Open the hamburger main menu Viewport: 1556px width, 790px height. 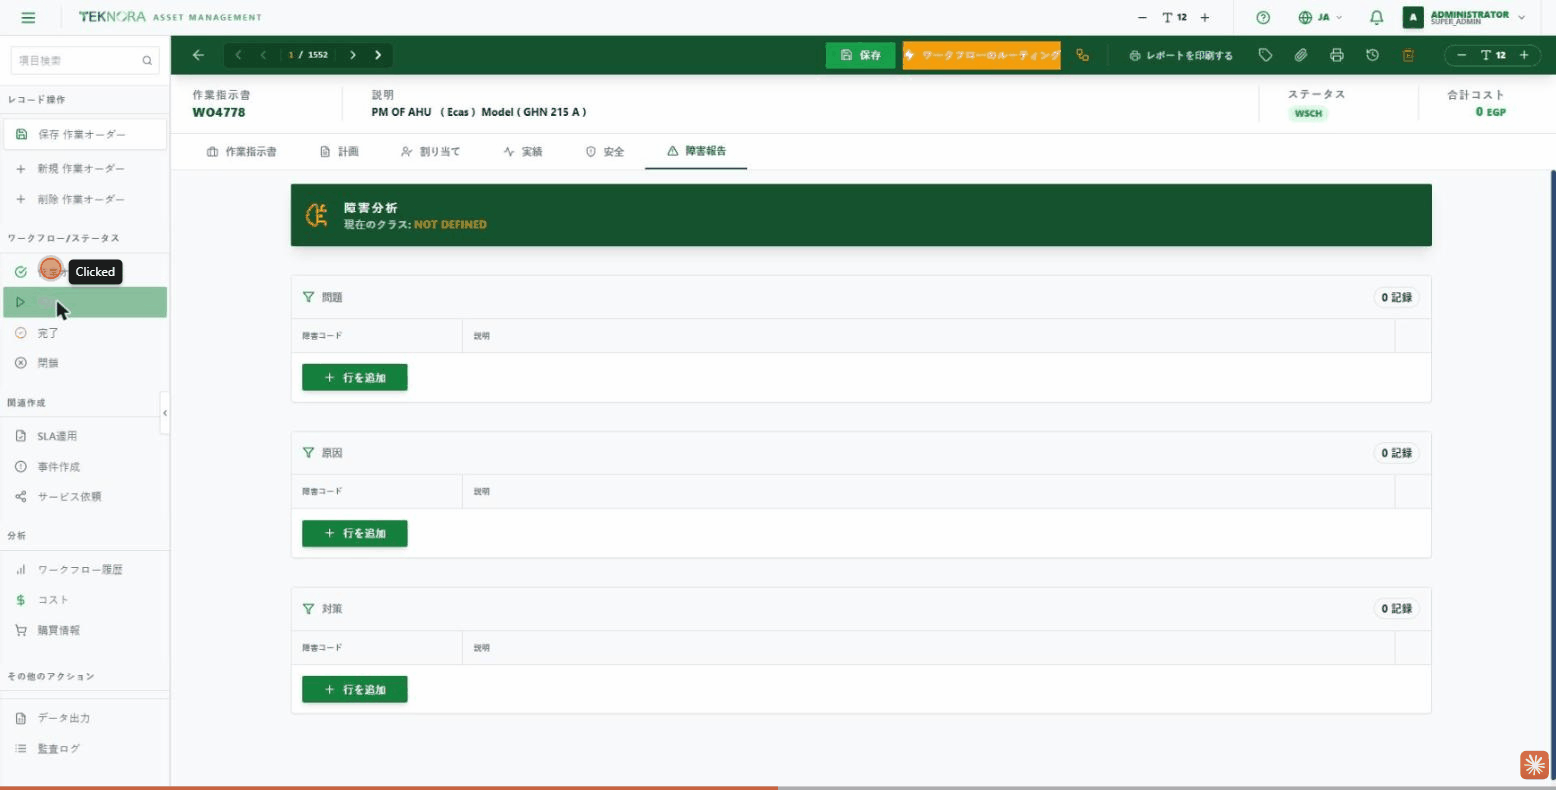click(x=28, y=17)
